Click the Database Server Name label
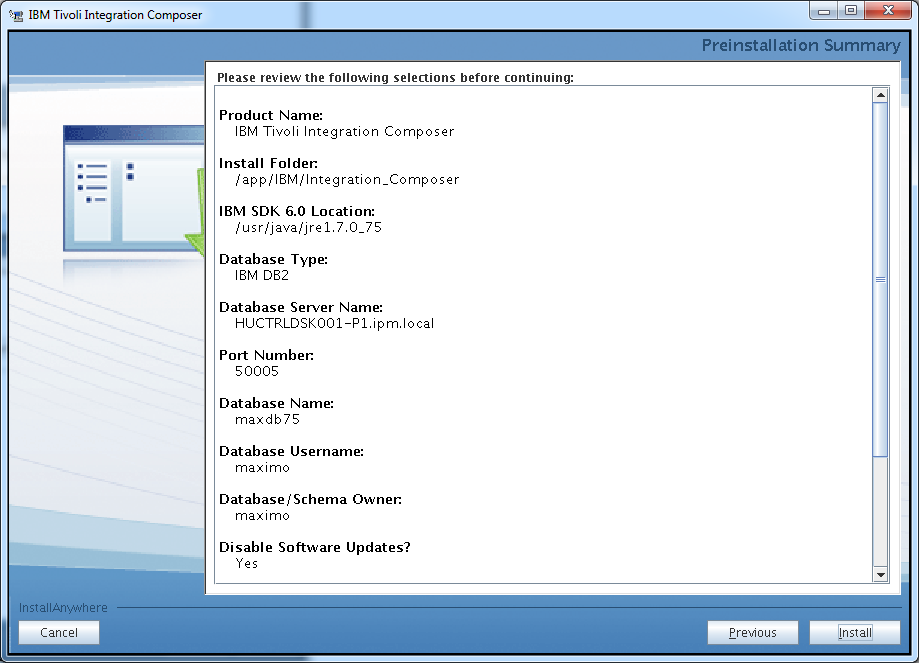This screenshot has height=663, width=919. point(301,307)
